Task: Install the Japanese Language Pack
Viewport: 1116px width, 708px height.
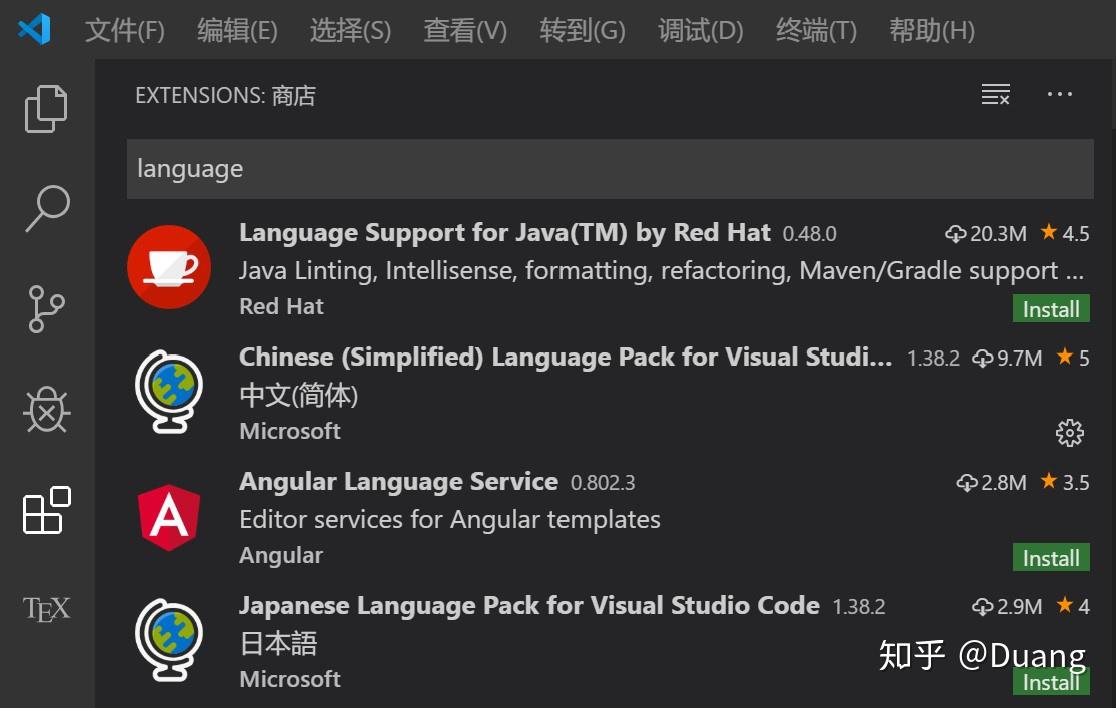Action: pos(1050,682)
